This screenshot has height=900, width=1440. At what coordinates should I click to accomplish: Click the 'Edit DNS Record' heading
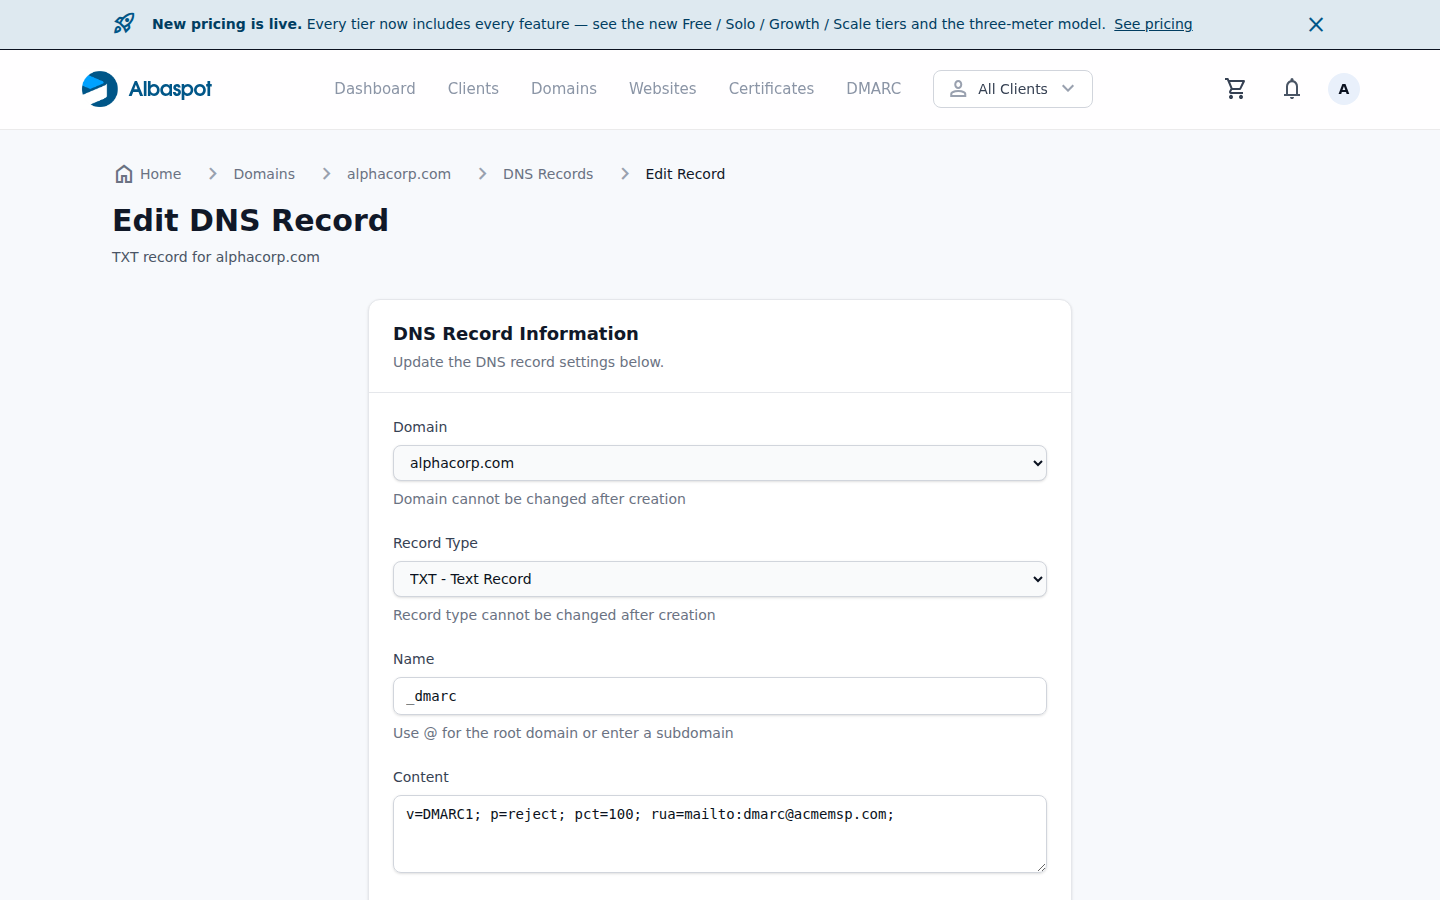point(250,220)
